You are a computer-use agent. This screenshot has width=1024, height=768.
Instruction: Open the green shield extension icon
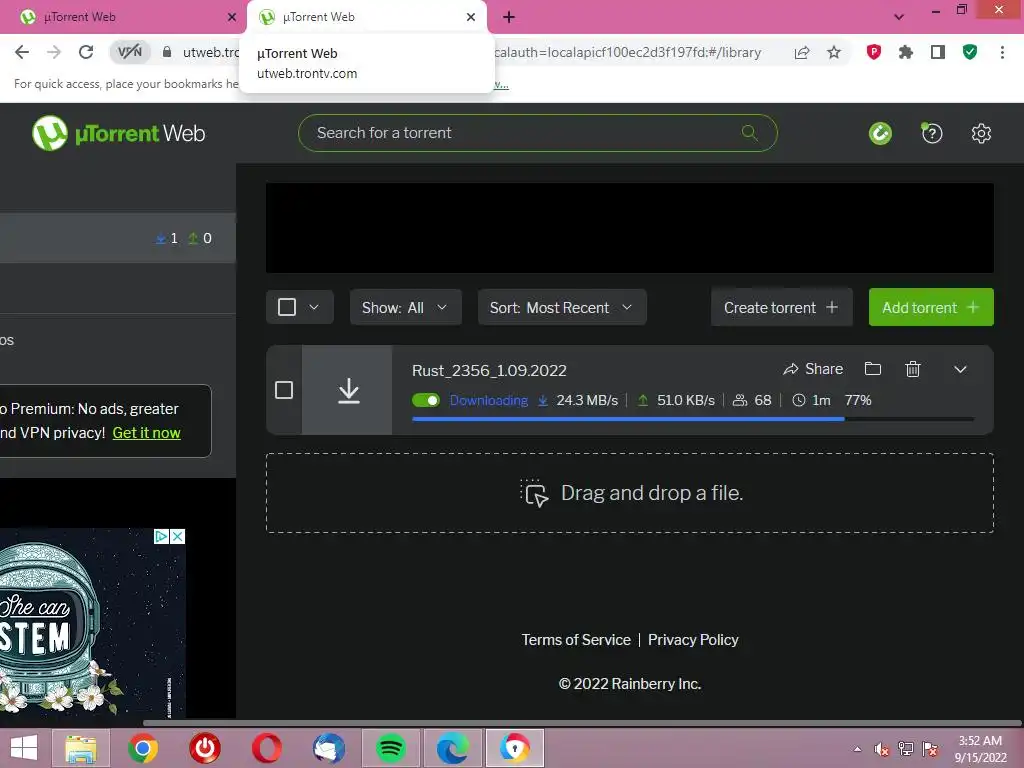(970, 52)
